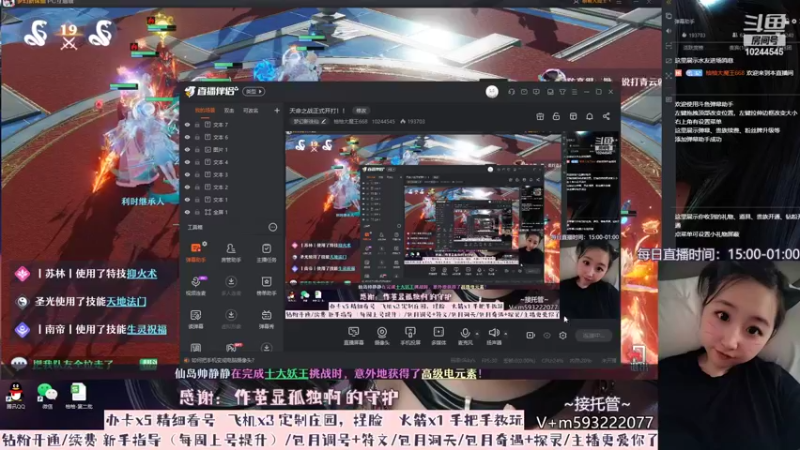Select the 文本 4 source row
The height and width of the screenshot is (450, 800).
point(232,162)
